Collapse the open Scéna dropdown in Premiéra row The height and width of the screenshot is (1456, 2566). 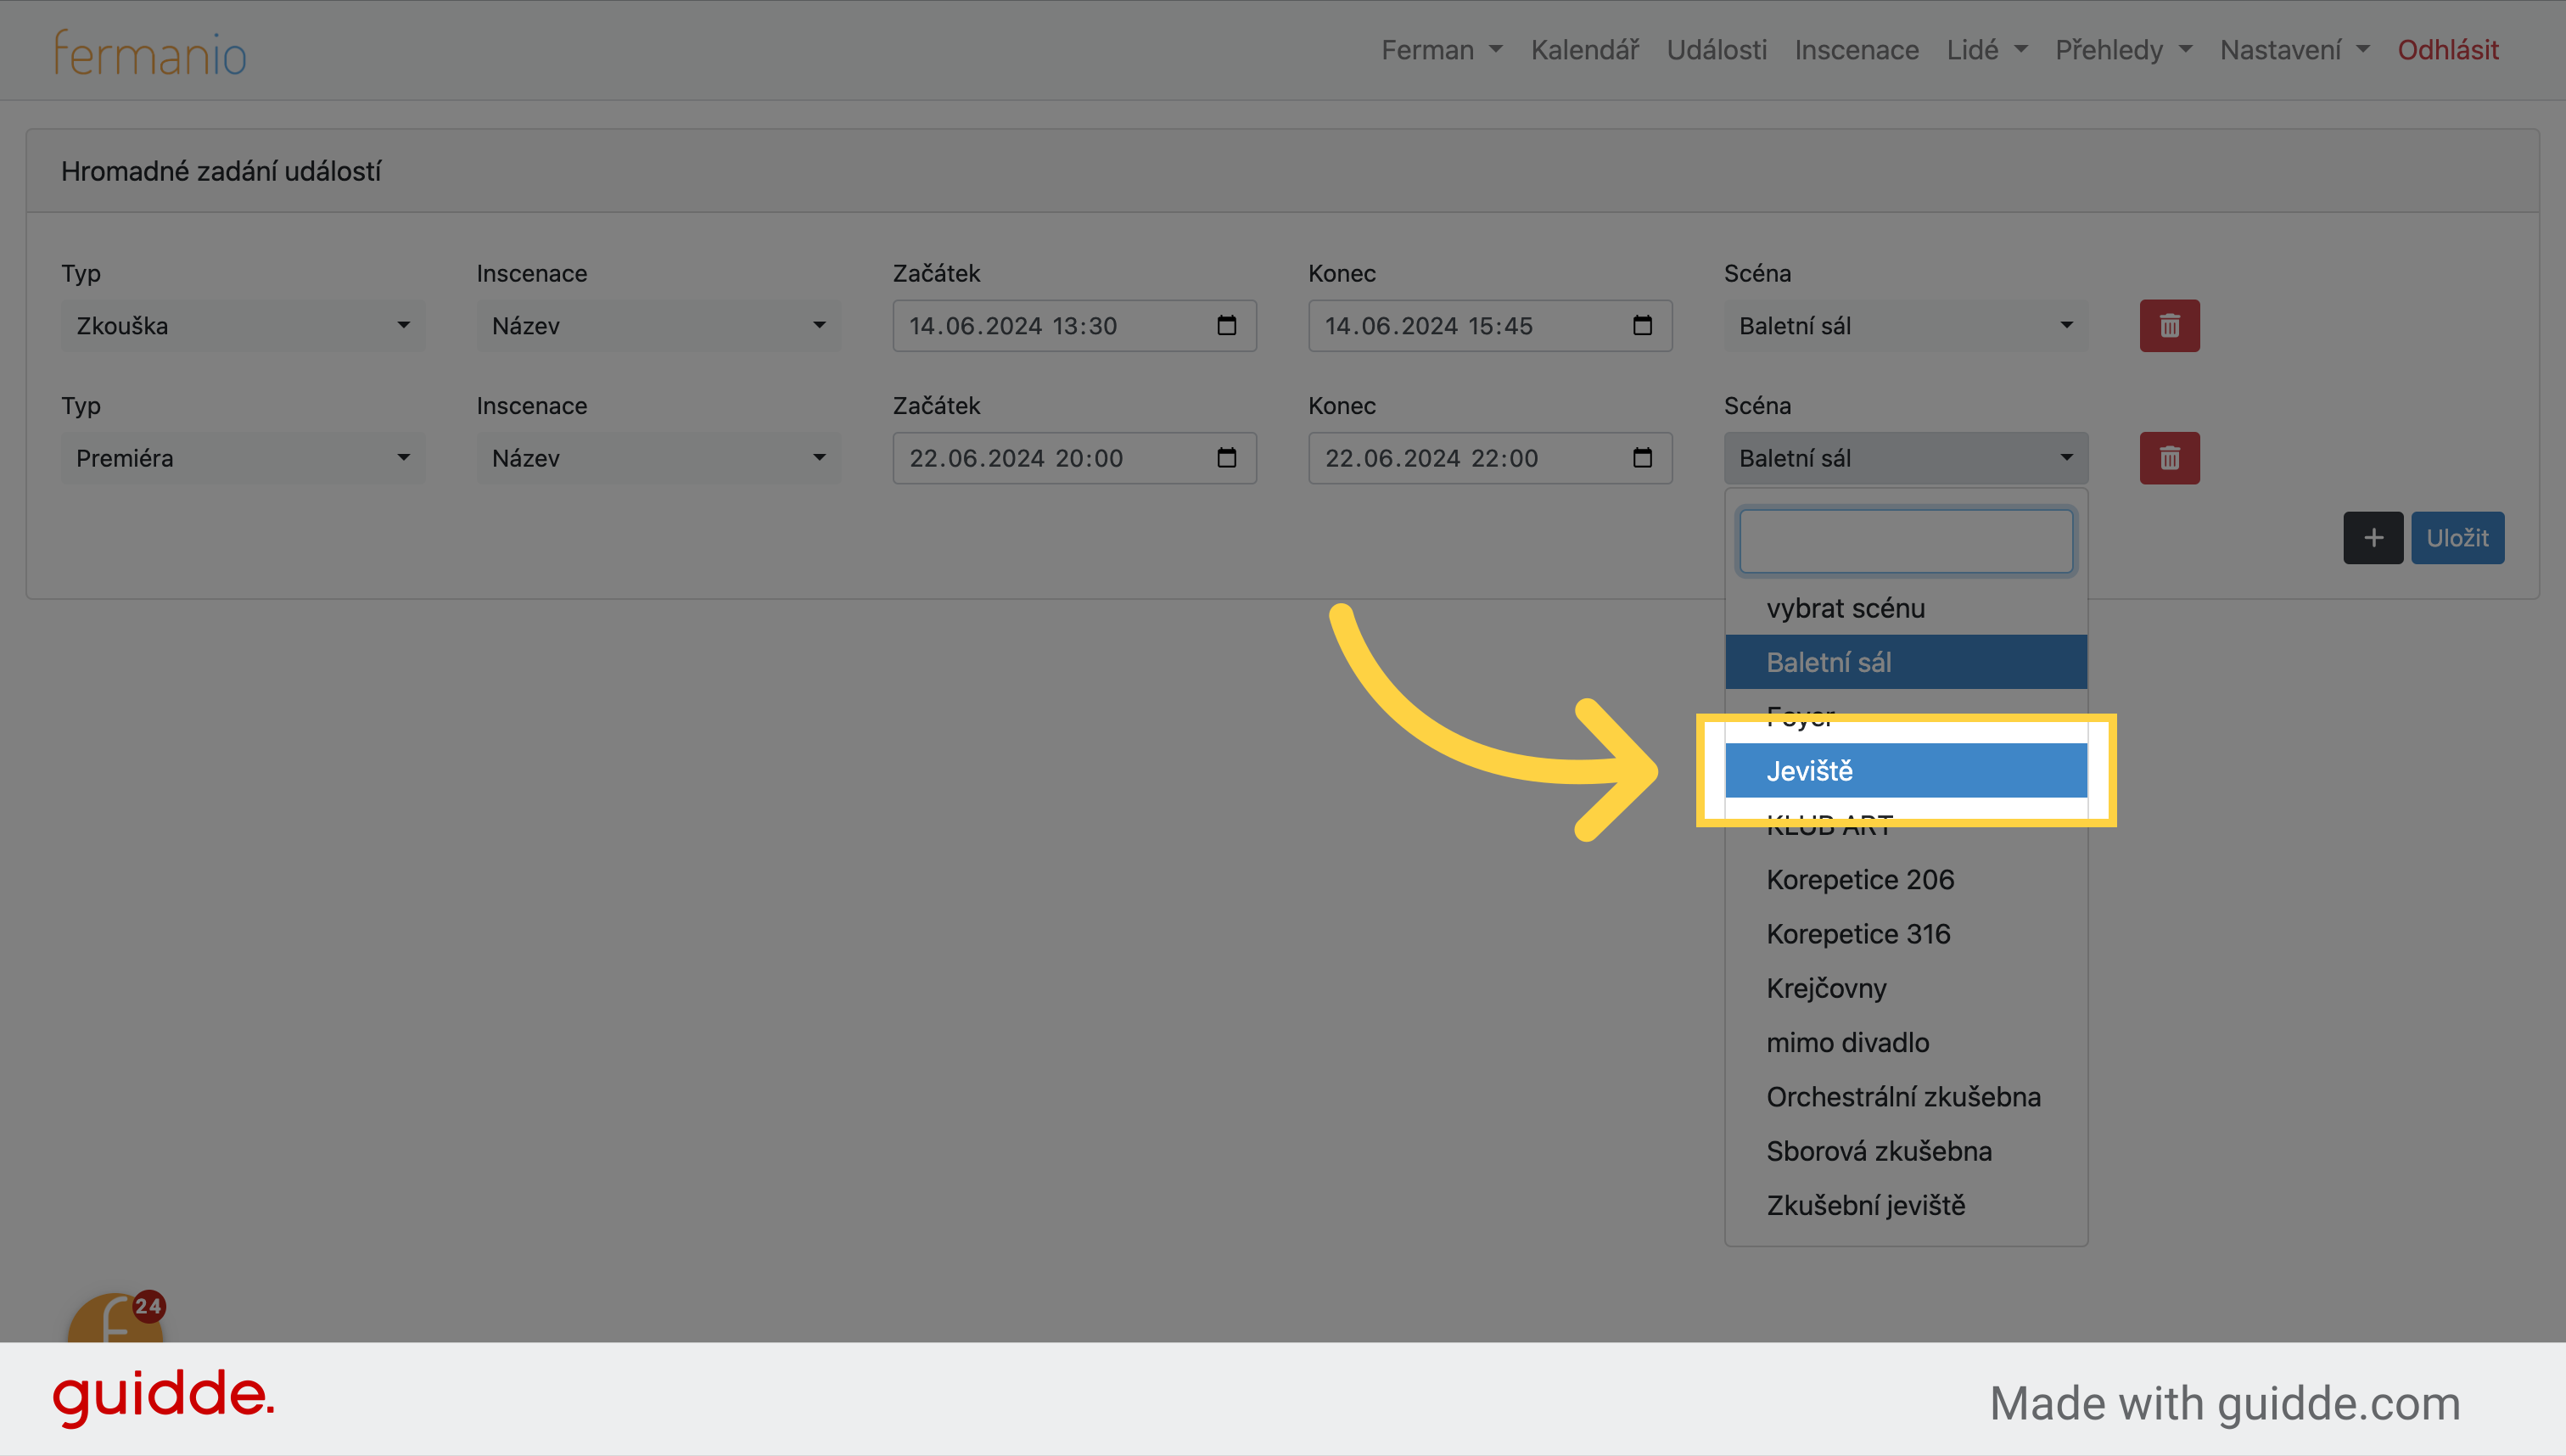coord(1906,458)
